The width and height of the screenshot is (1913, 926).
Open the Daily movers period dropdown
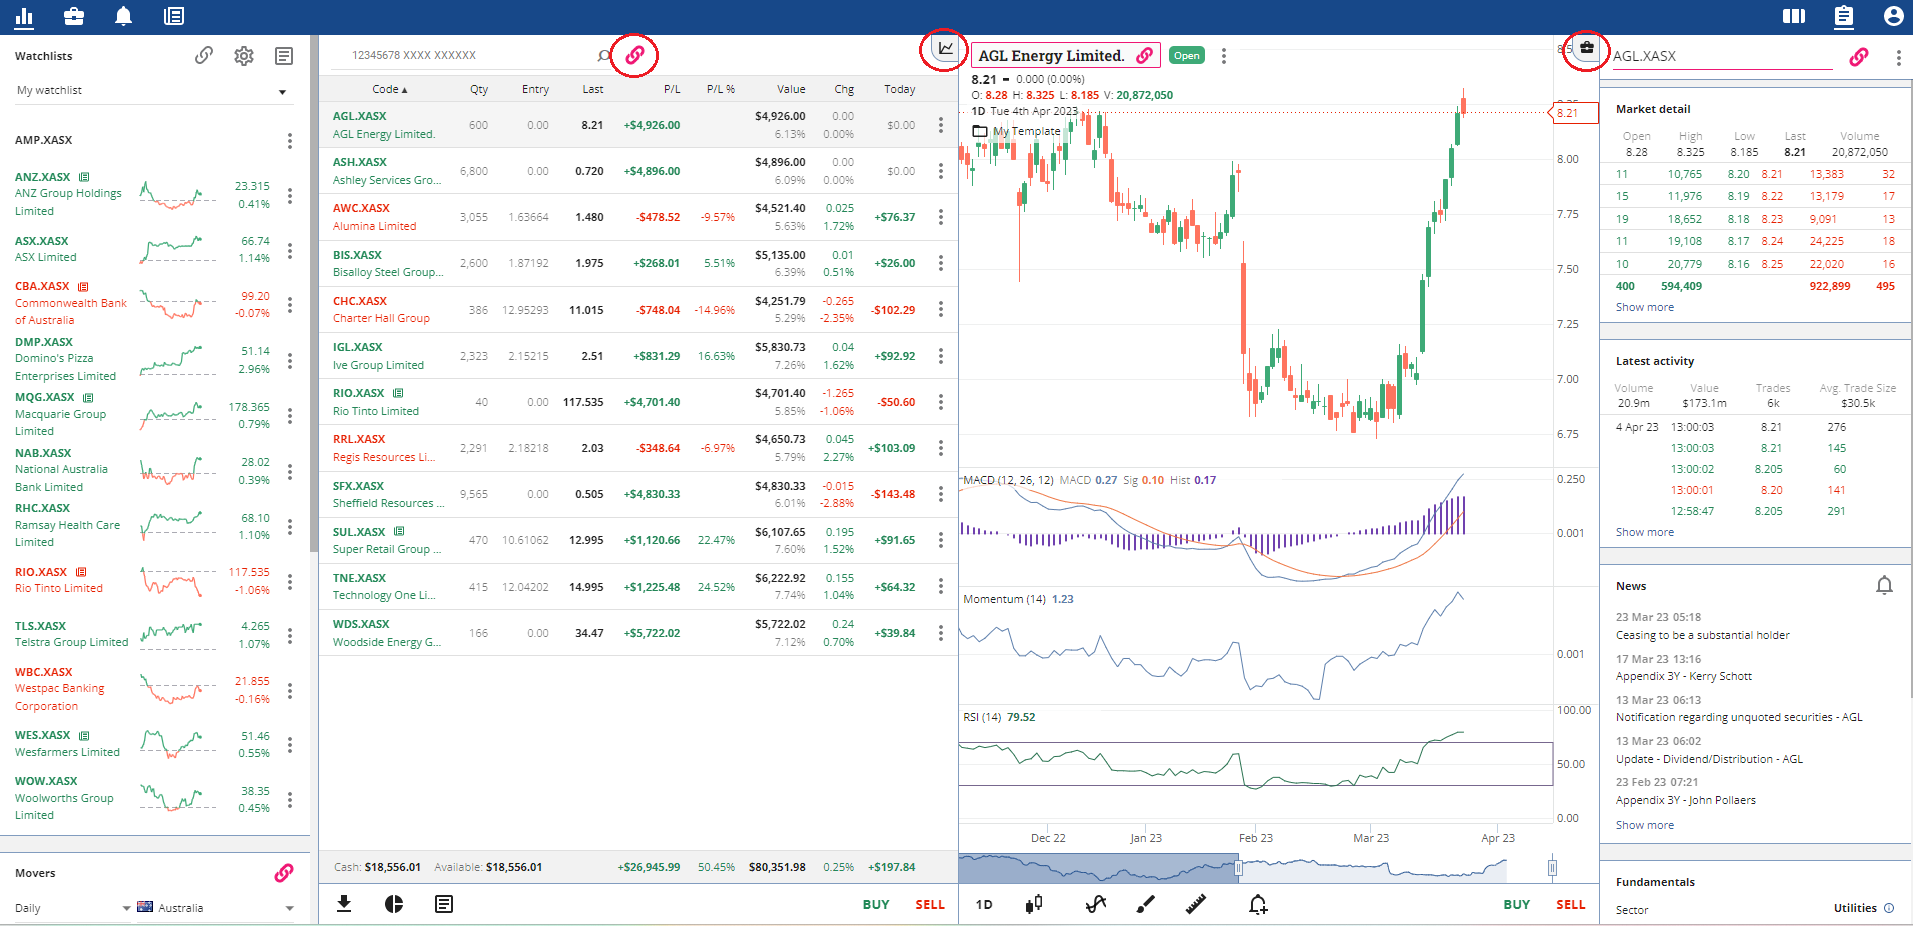[73, 908]
